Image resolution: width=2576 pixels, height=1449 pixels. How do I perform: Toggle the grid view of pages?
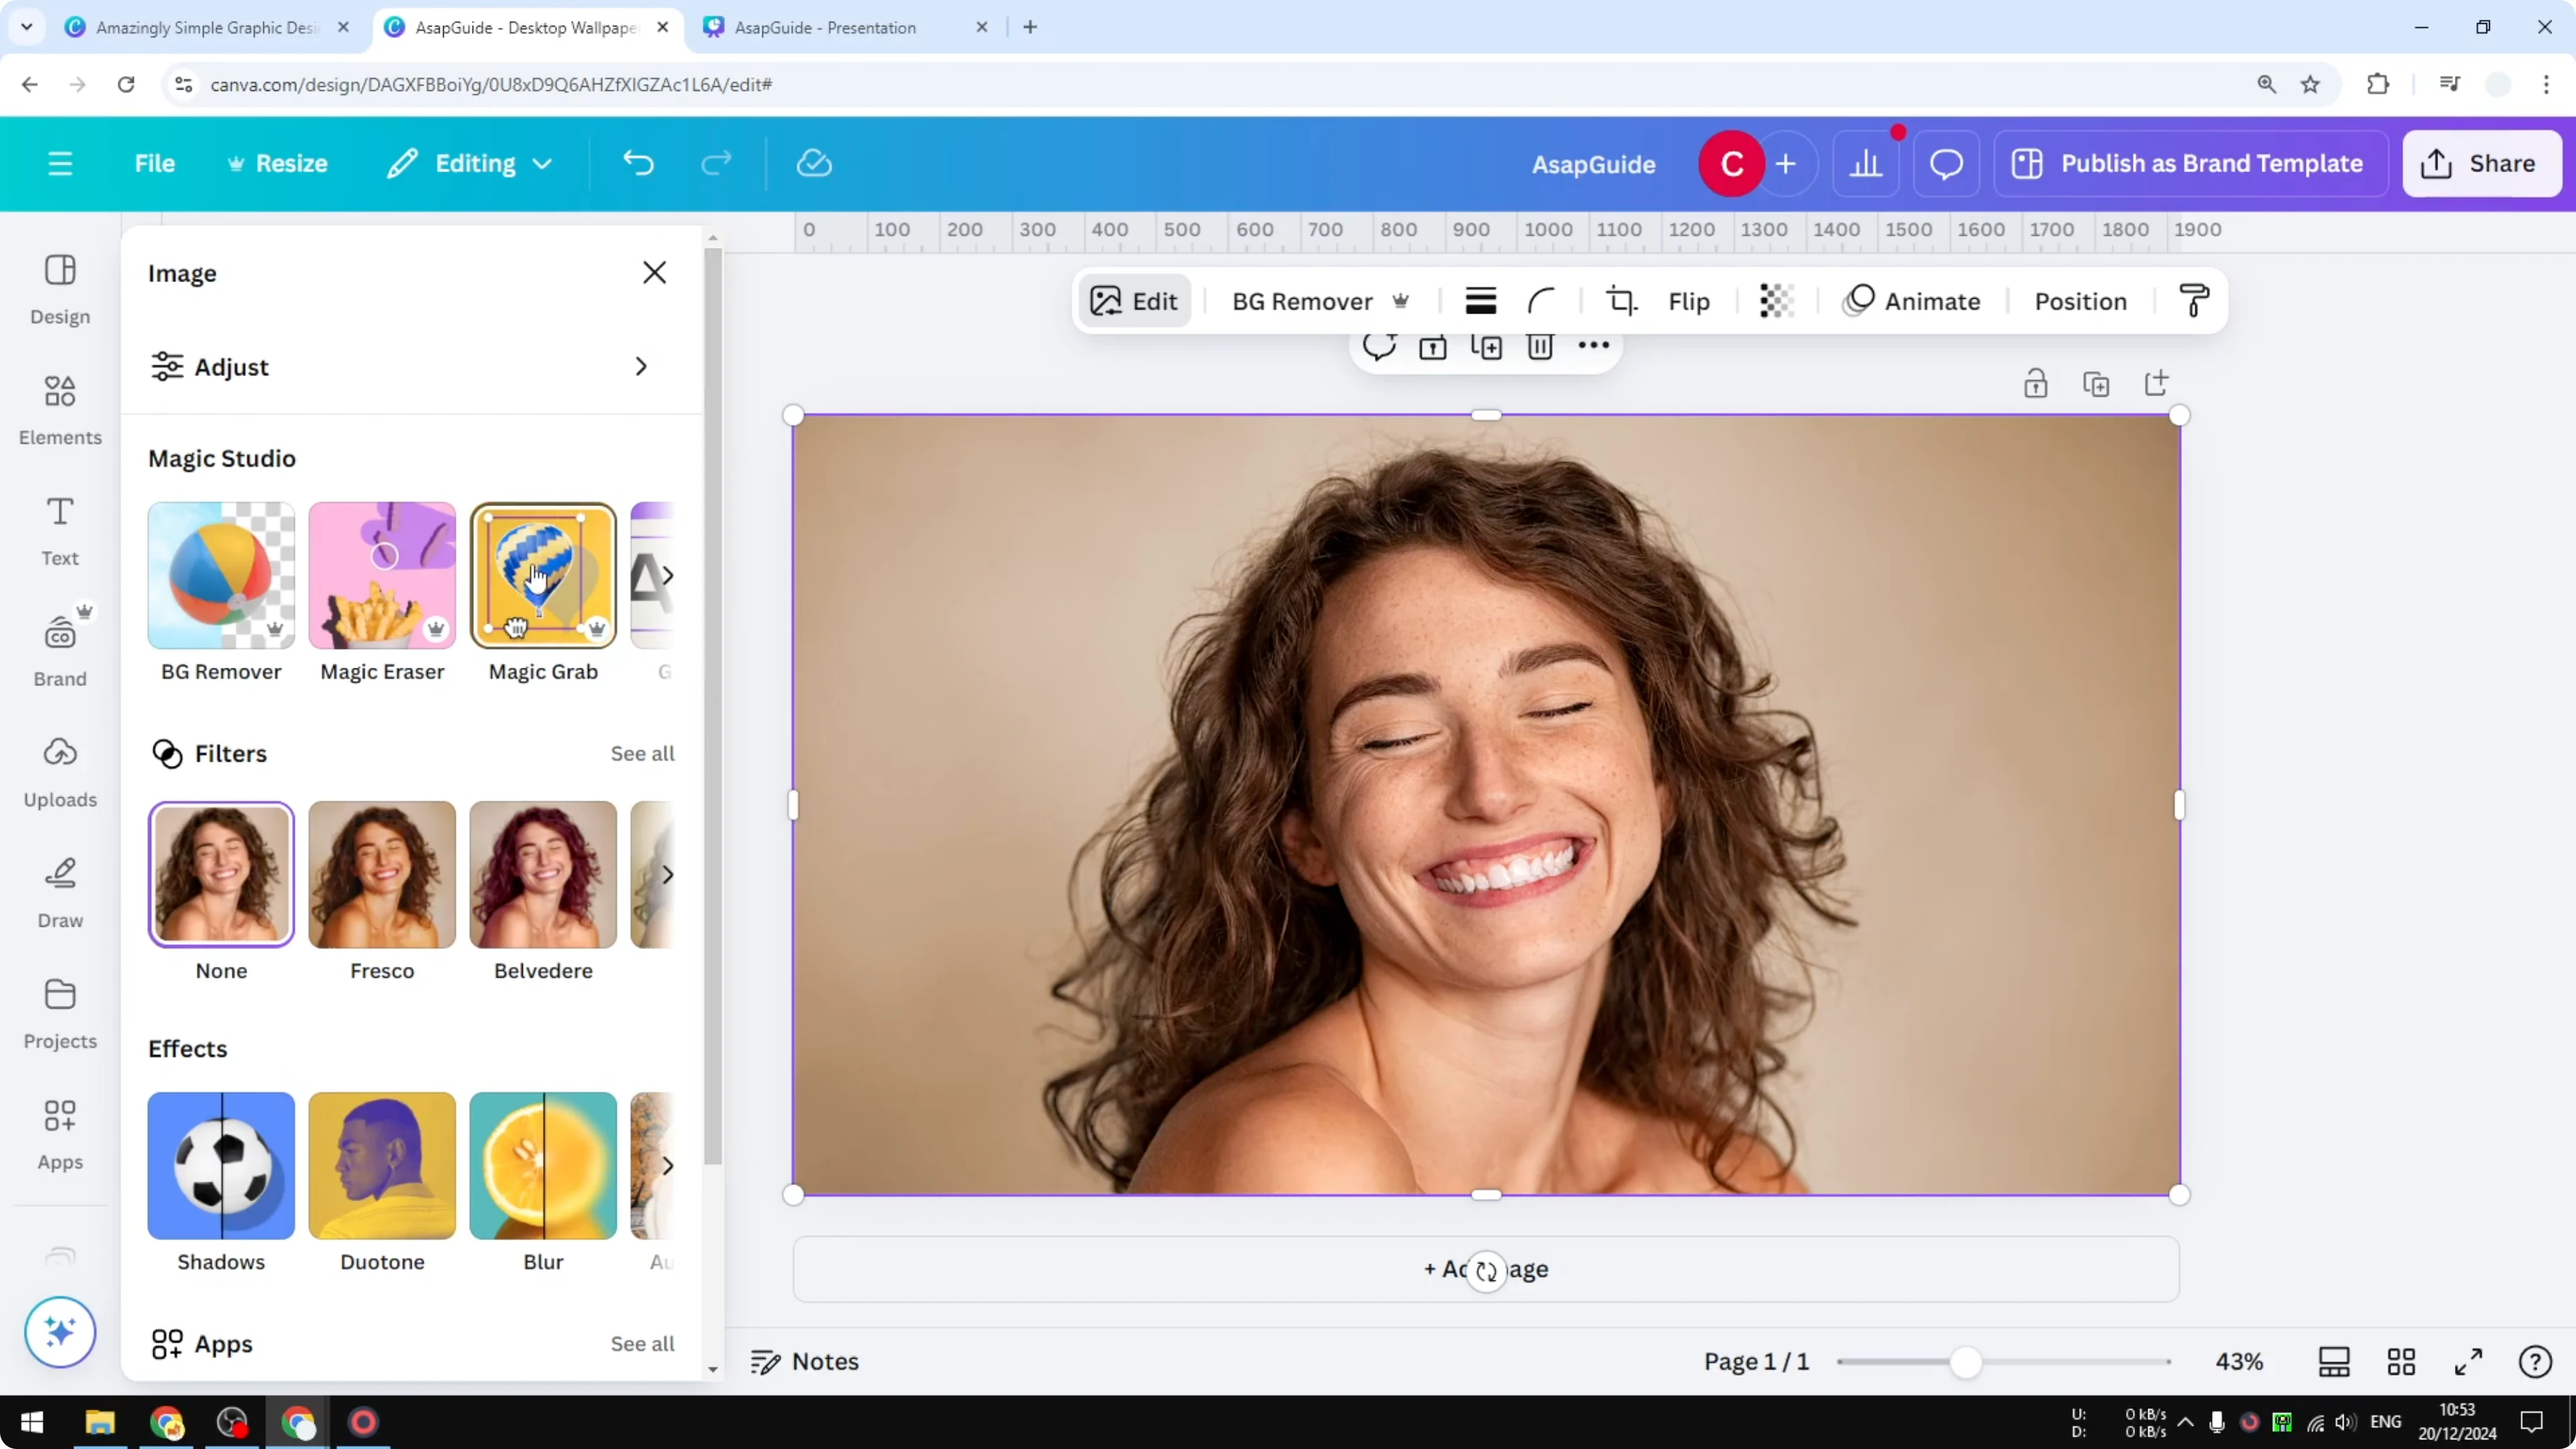point(2402,1361)
